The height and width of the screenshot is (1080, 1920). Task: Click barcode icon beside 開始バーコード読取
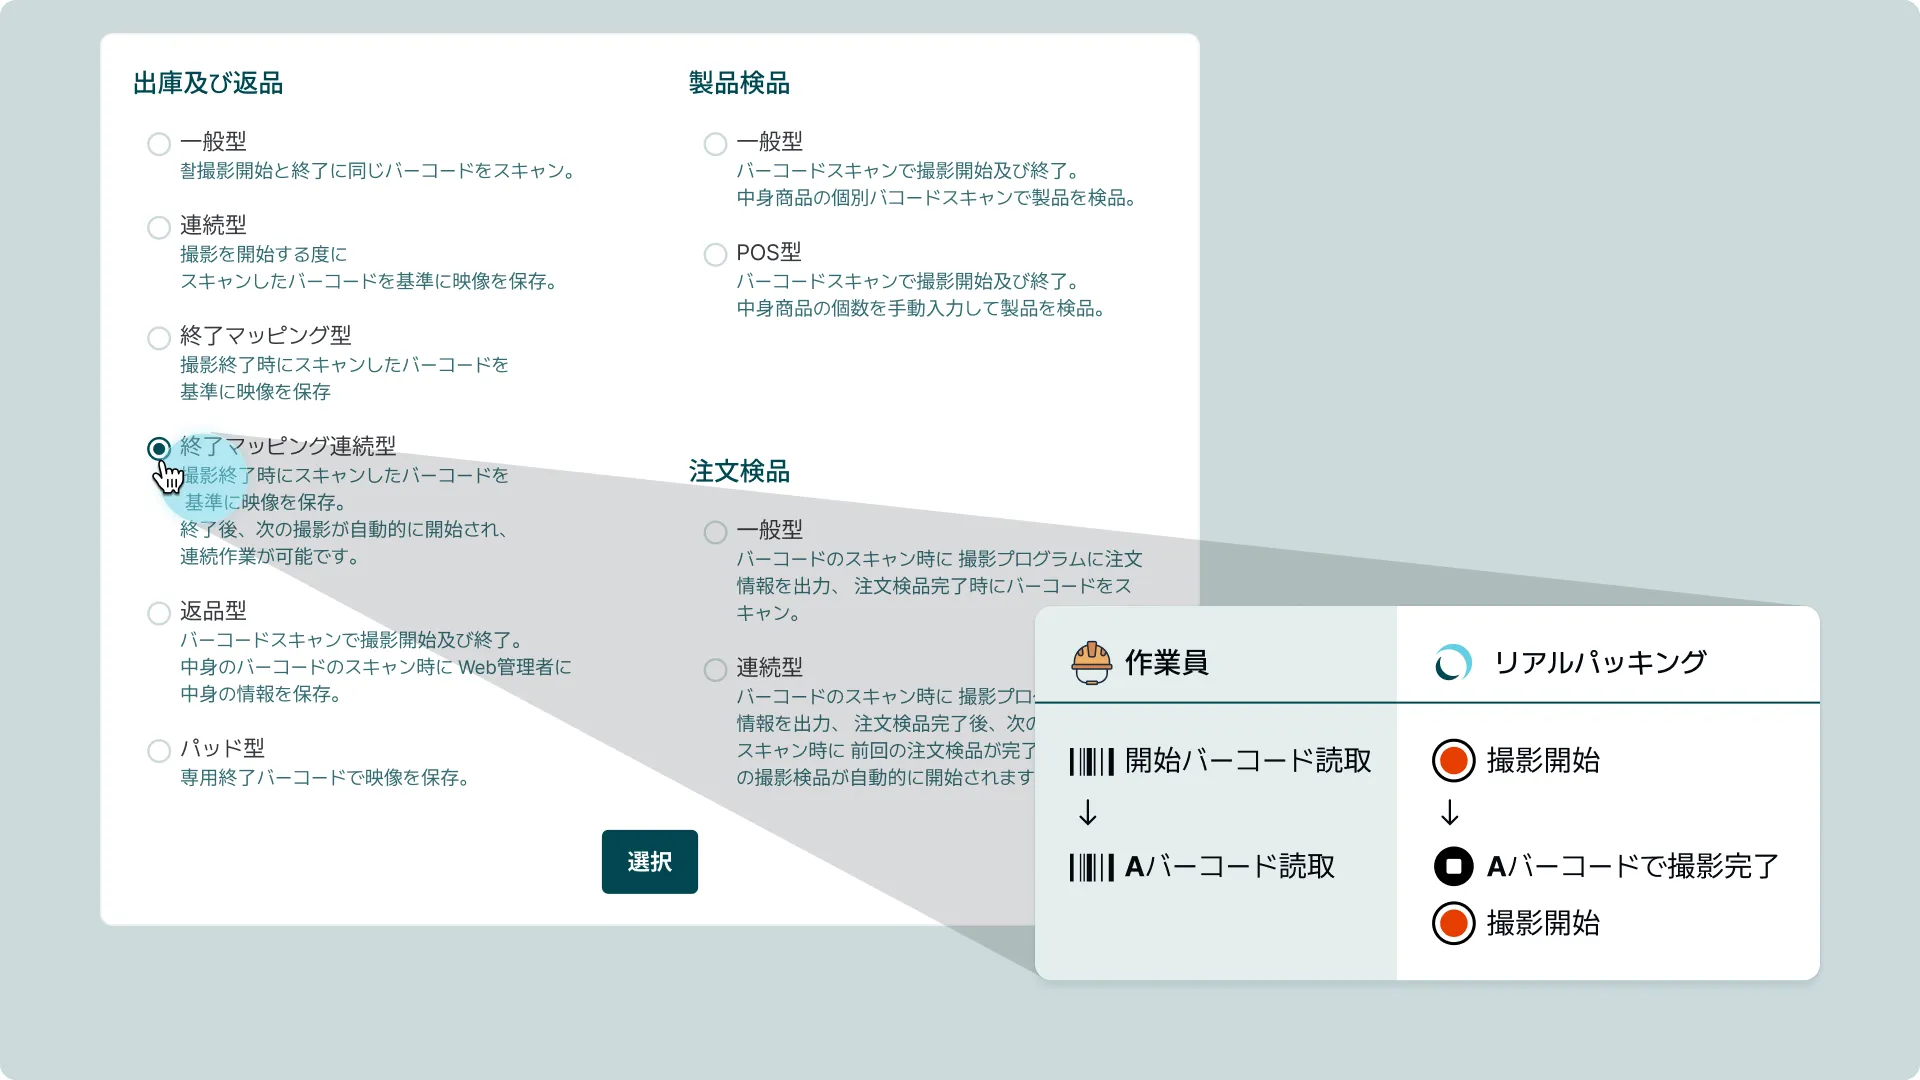pos(1091,762)
